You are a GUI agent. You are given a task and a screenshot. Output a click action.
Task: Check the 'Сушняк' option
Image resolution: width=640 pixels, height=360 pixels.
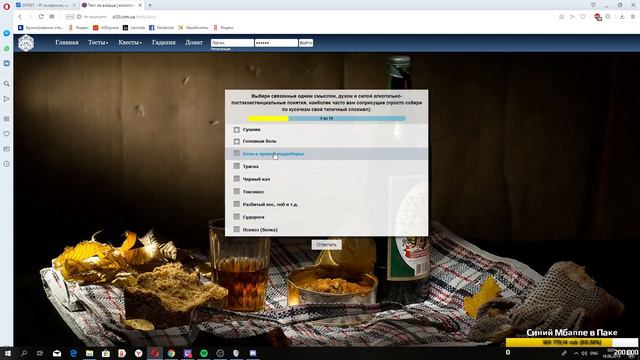coord(237,130)
